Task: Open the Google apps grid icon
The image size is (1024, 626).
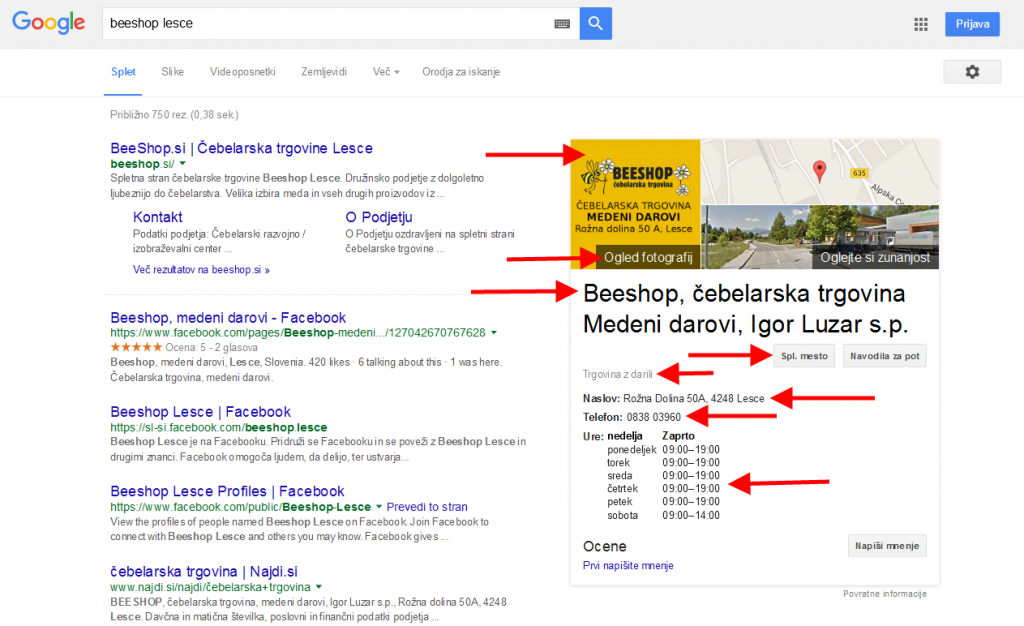Action: [x=921, y=24]
